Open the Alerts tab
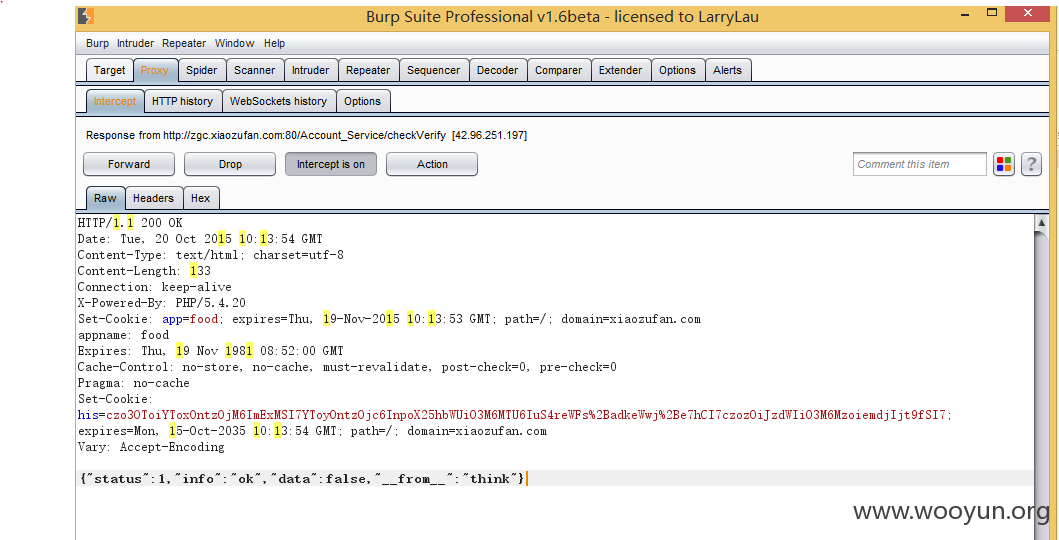 coord(727,70)
